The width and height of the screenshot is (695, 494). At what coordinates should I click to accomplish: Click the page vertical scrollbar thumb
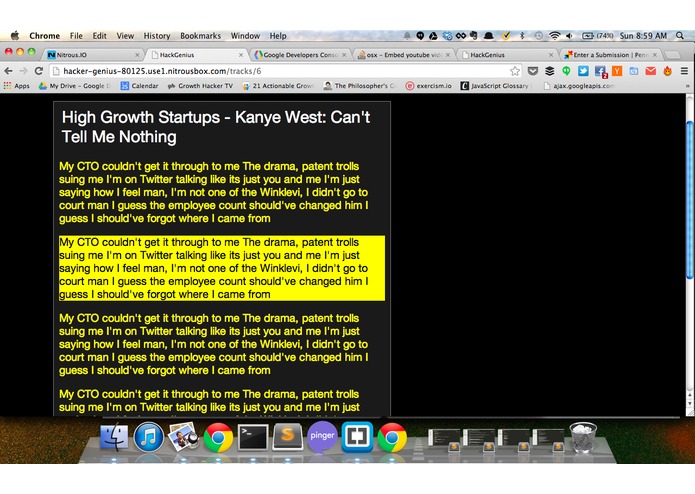point(689,199)
